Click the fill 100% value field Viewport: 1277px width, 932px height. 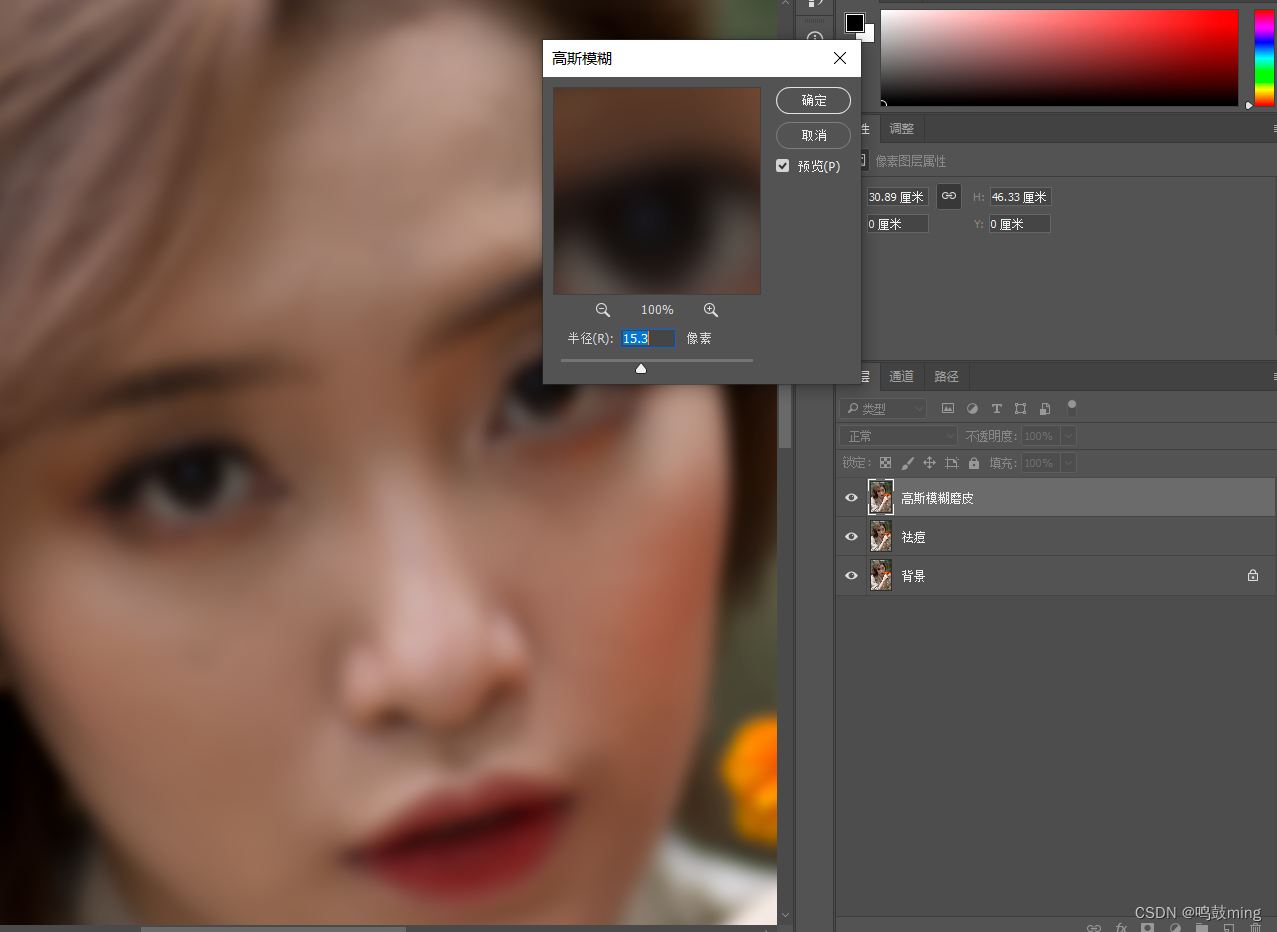pos(1040,463)
